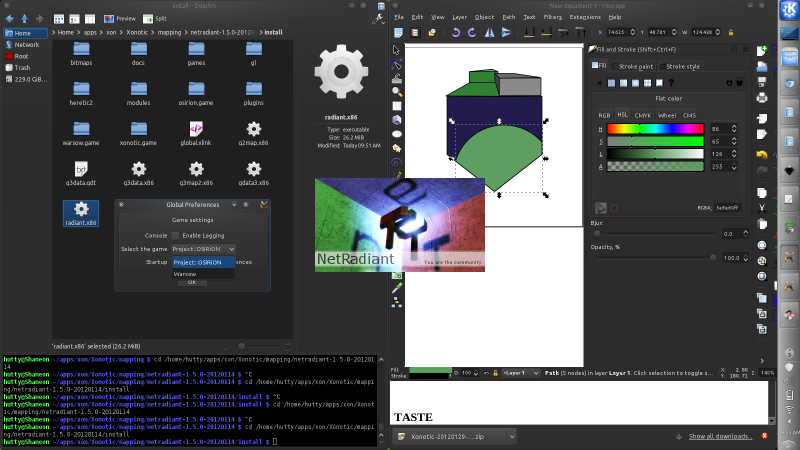Select the Spiral tool

396,162
